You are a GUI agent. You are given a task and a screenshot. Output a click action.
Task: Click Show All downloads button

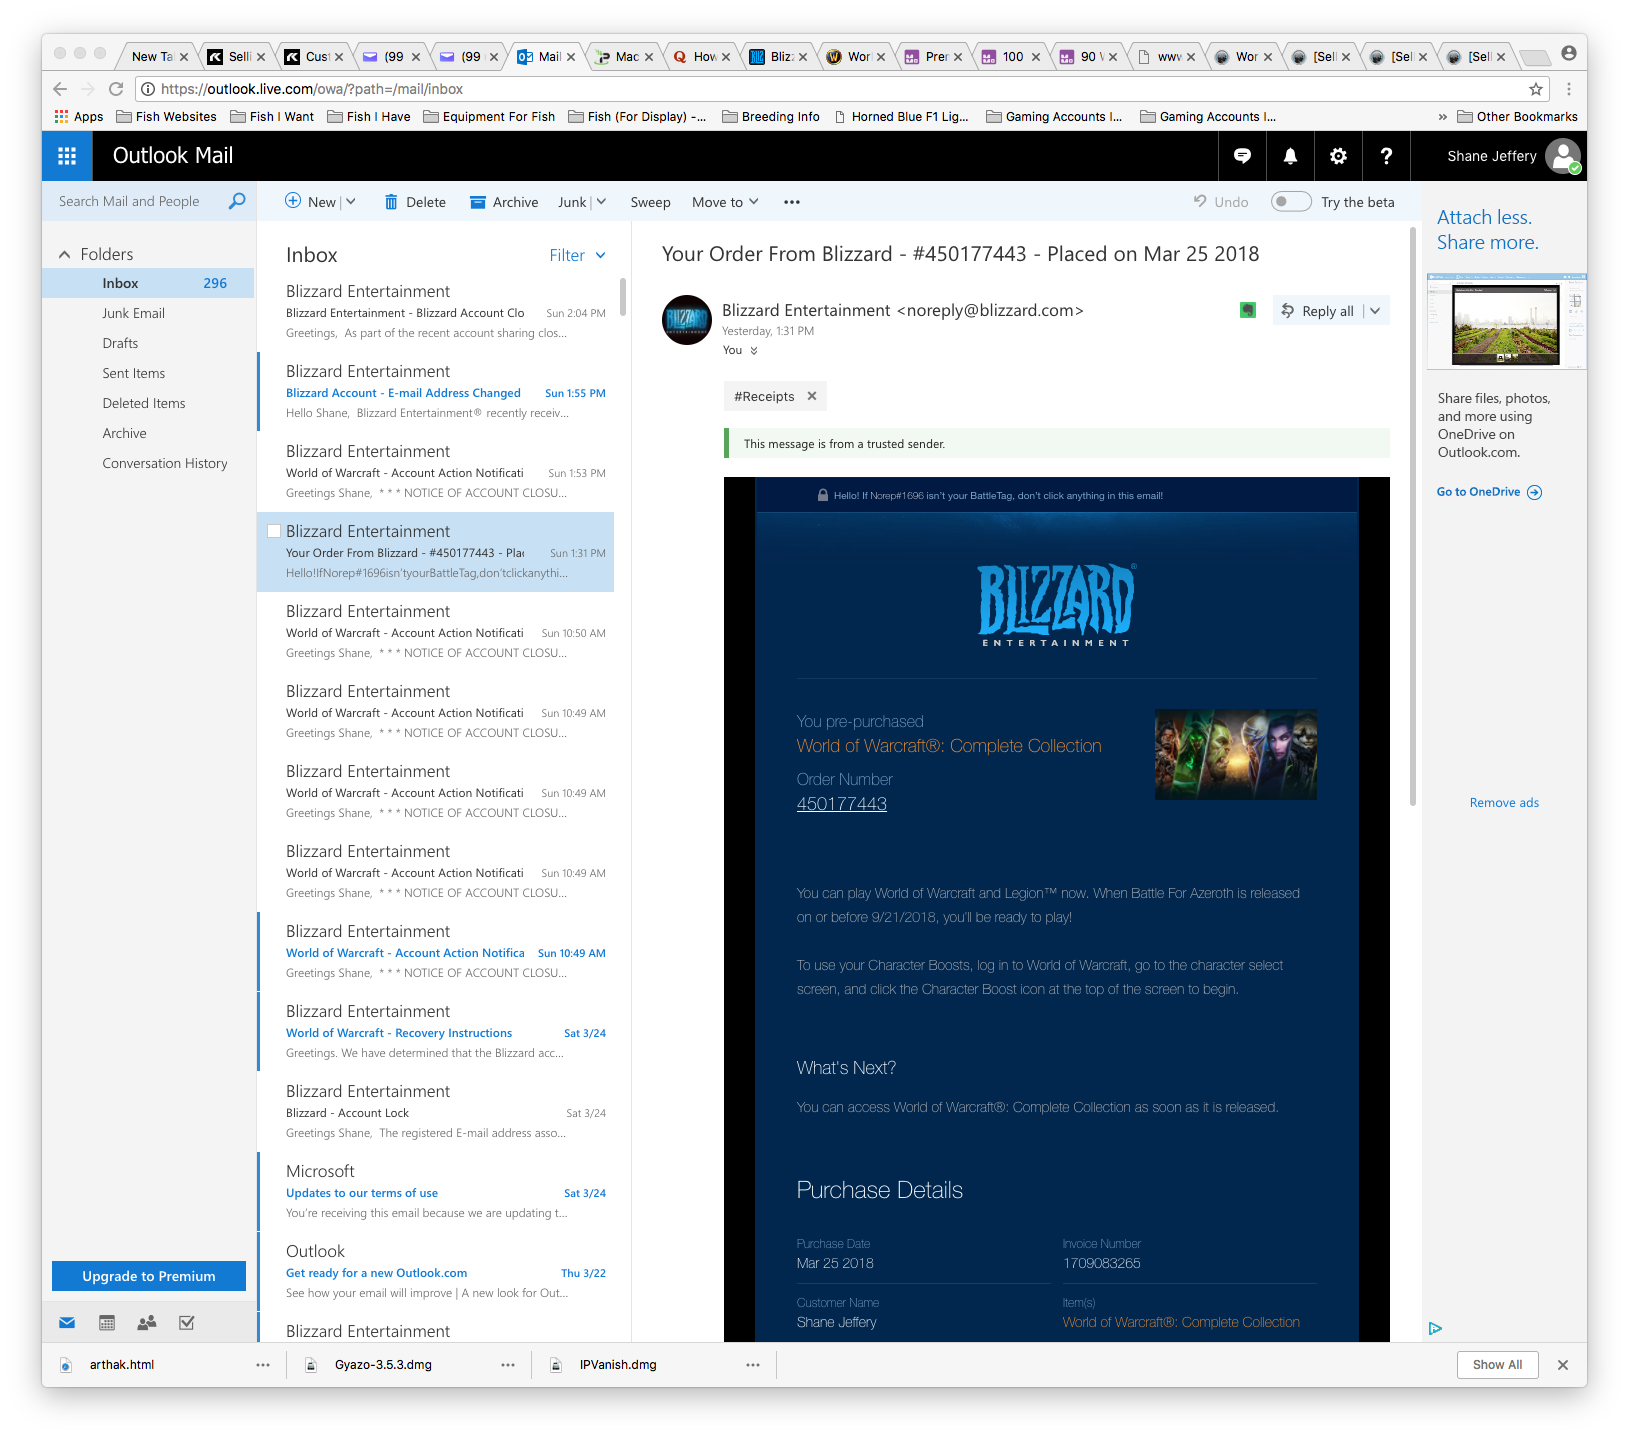coord(1497,1365)
